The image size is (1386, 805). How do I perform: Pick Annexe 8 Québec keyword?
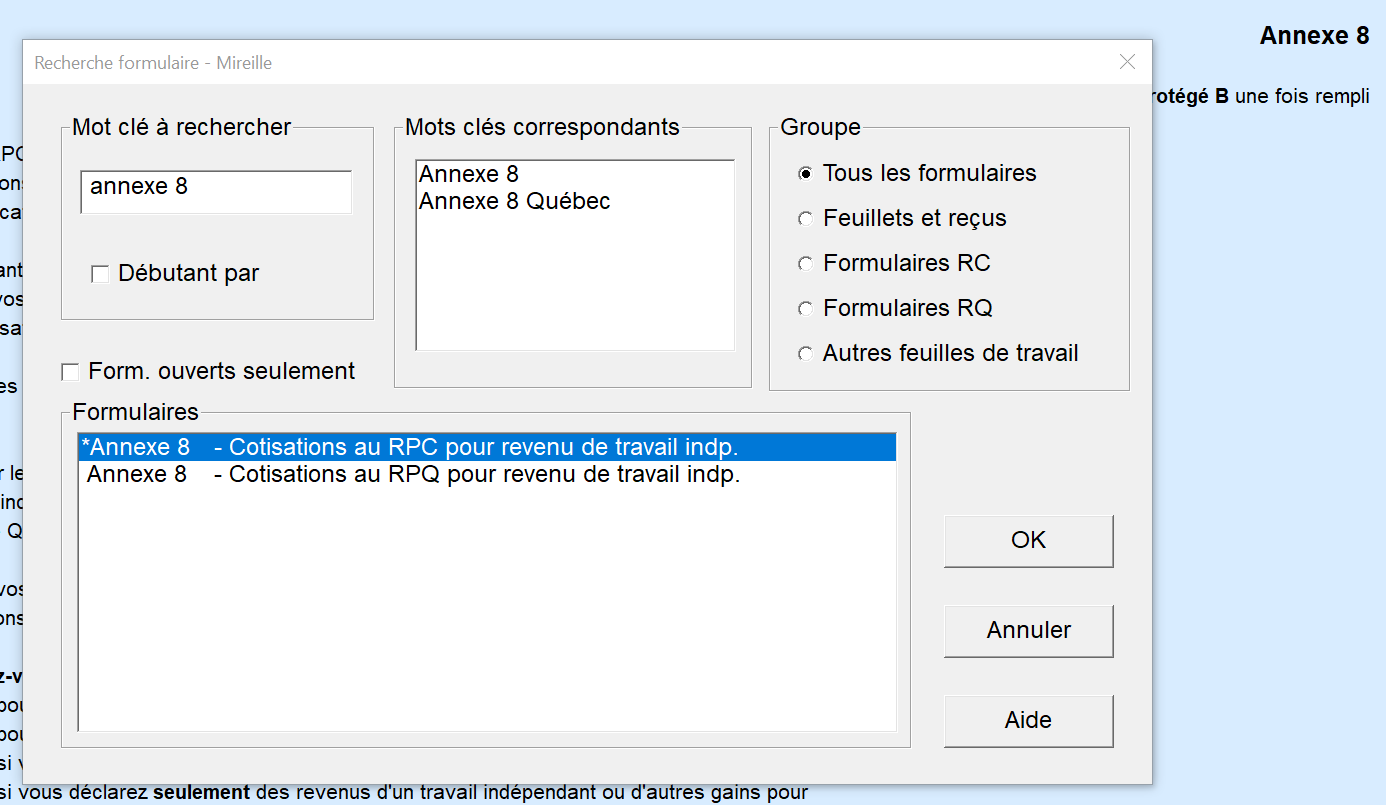tap(514, 201)
